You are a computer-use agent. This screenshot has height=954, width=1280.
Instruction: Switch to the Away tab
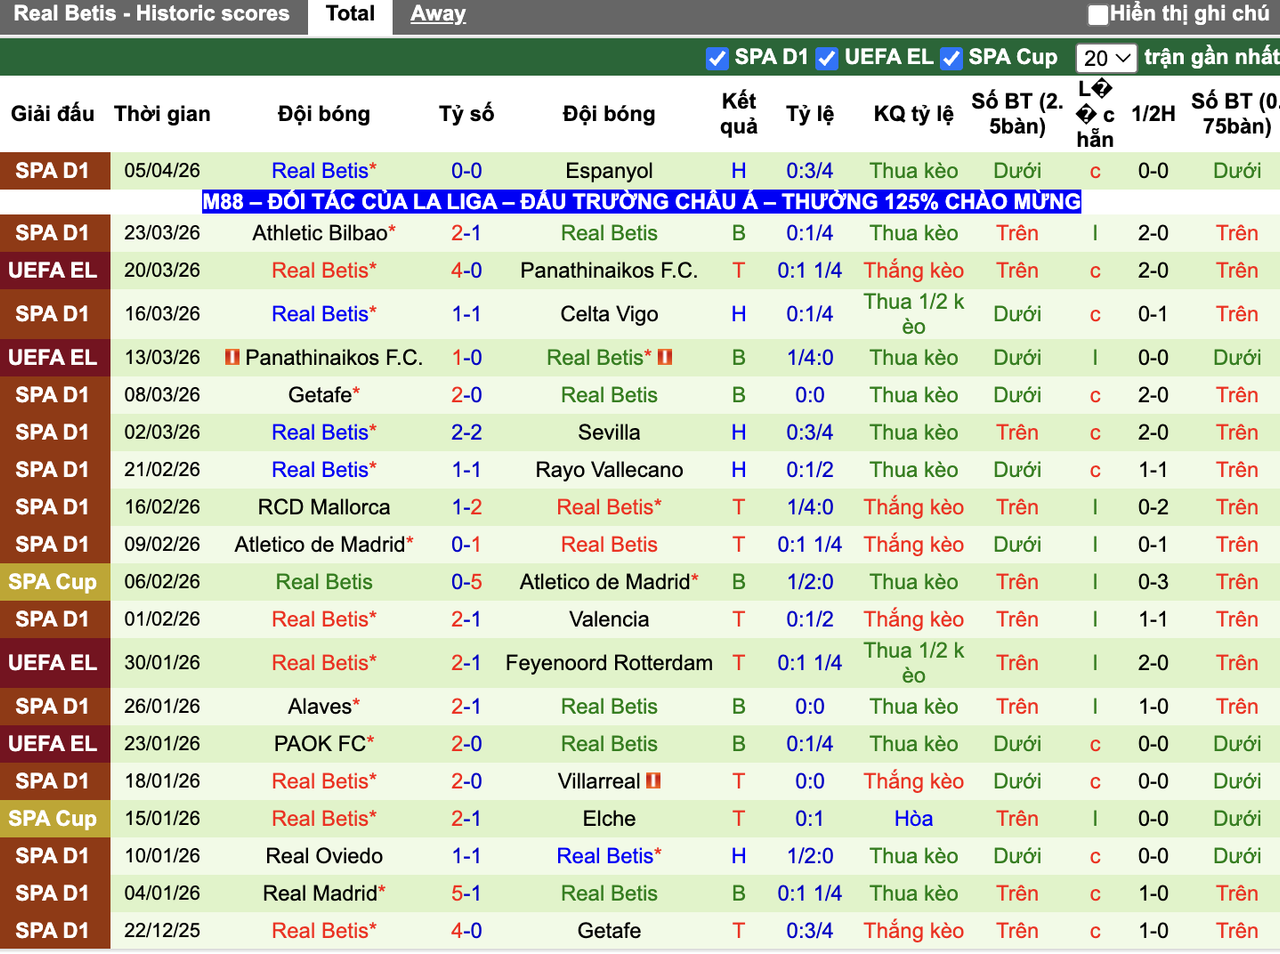click(x=437, y=13)
